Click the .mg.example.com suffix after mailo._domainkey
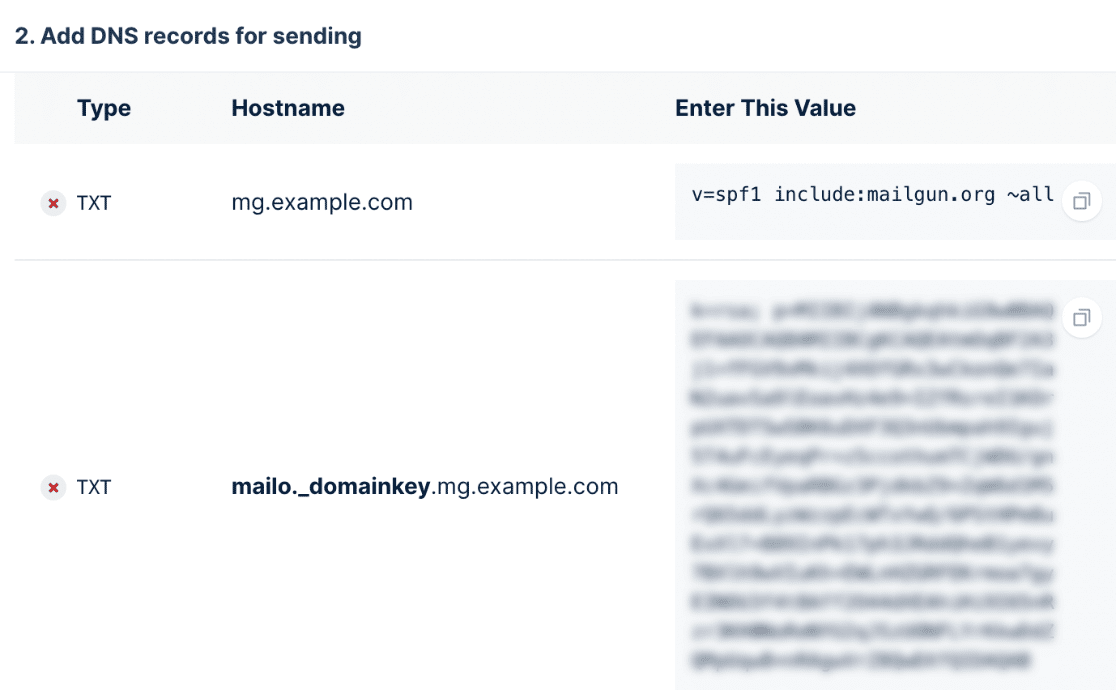The width and height of the screenshot is (1116, 690). tap(525, 487)
